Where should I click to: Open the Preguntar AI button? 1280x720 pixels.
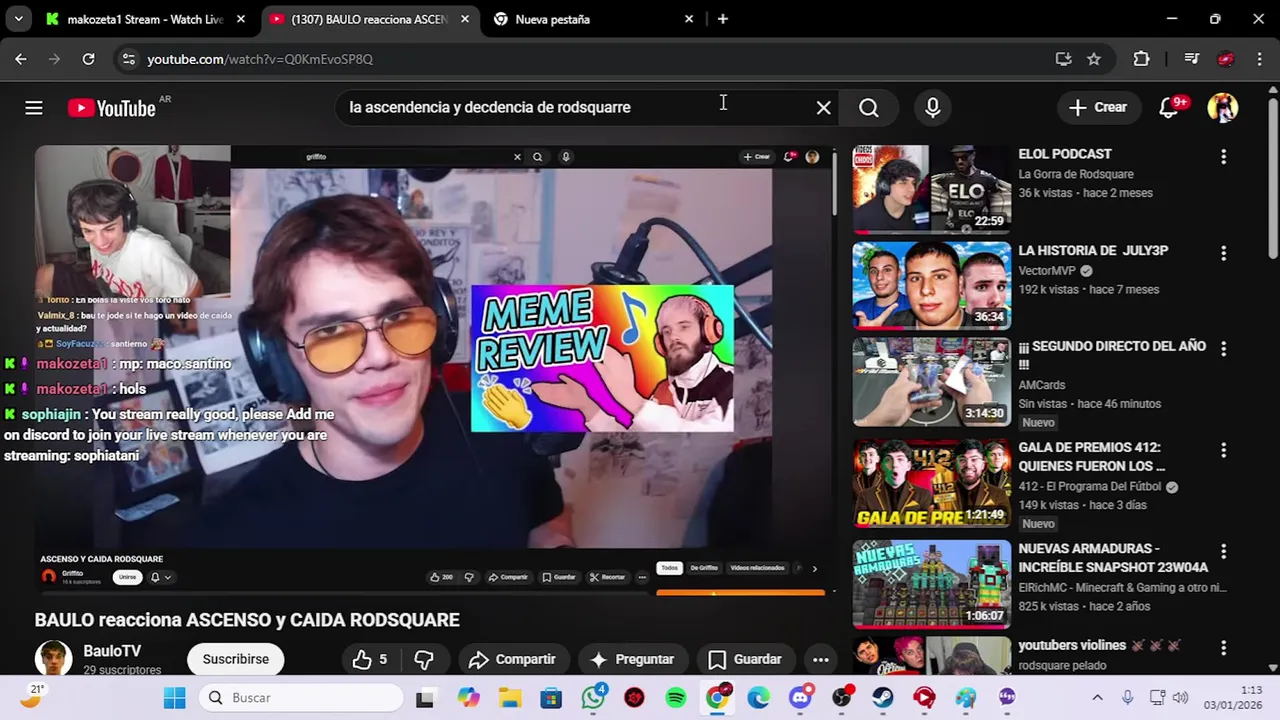[632, 659]
